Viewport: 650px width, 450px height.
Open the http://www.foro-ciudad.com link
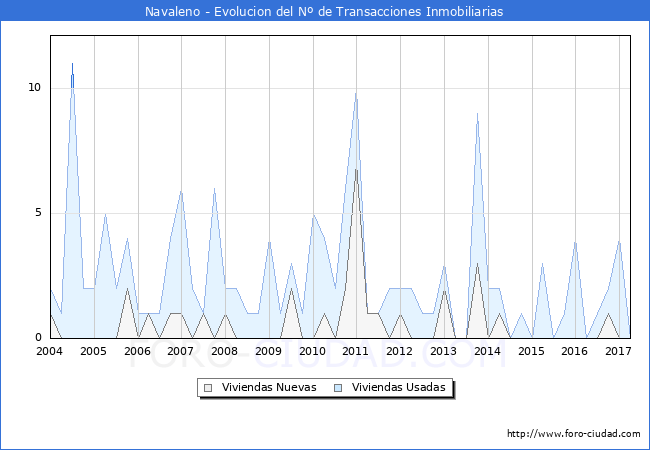coord(574,433)
